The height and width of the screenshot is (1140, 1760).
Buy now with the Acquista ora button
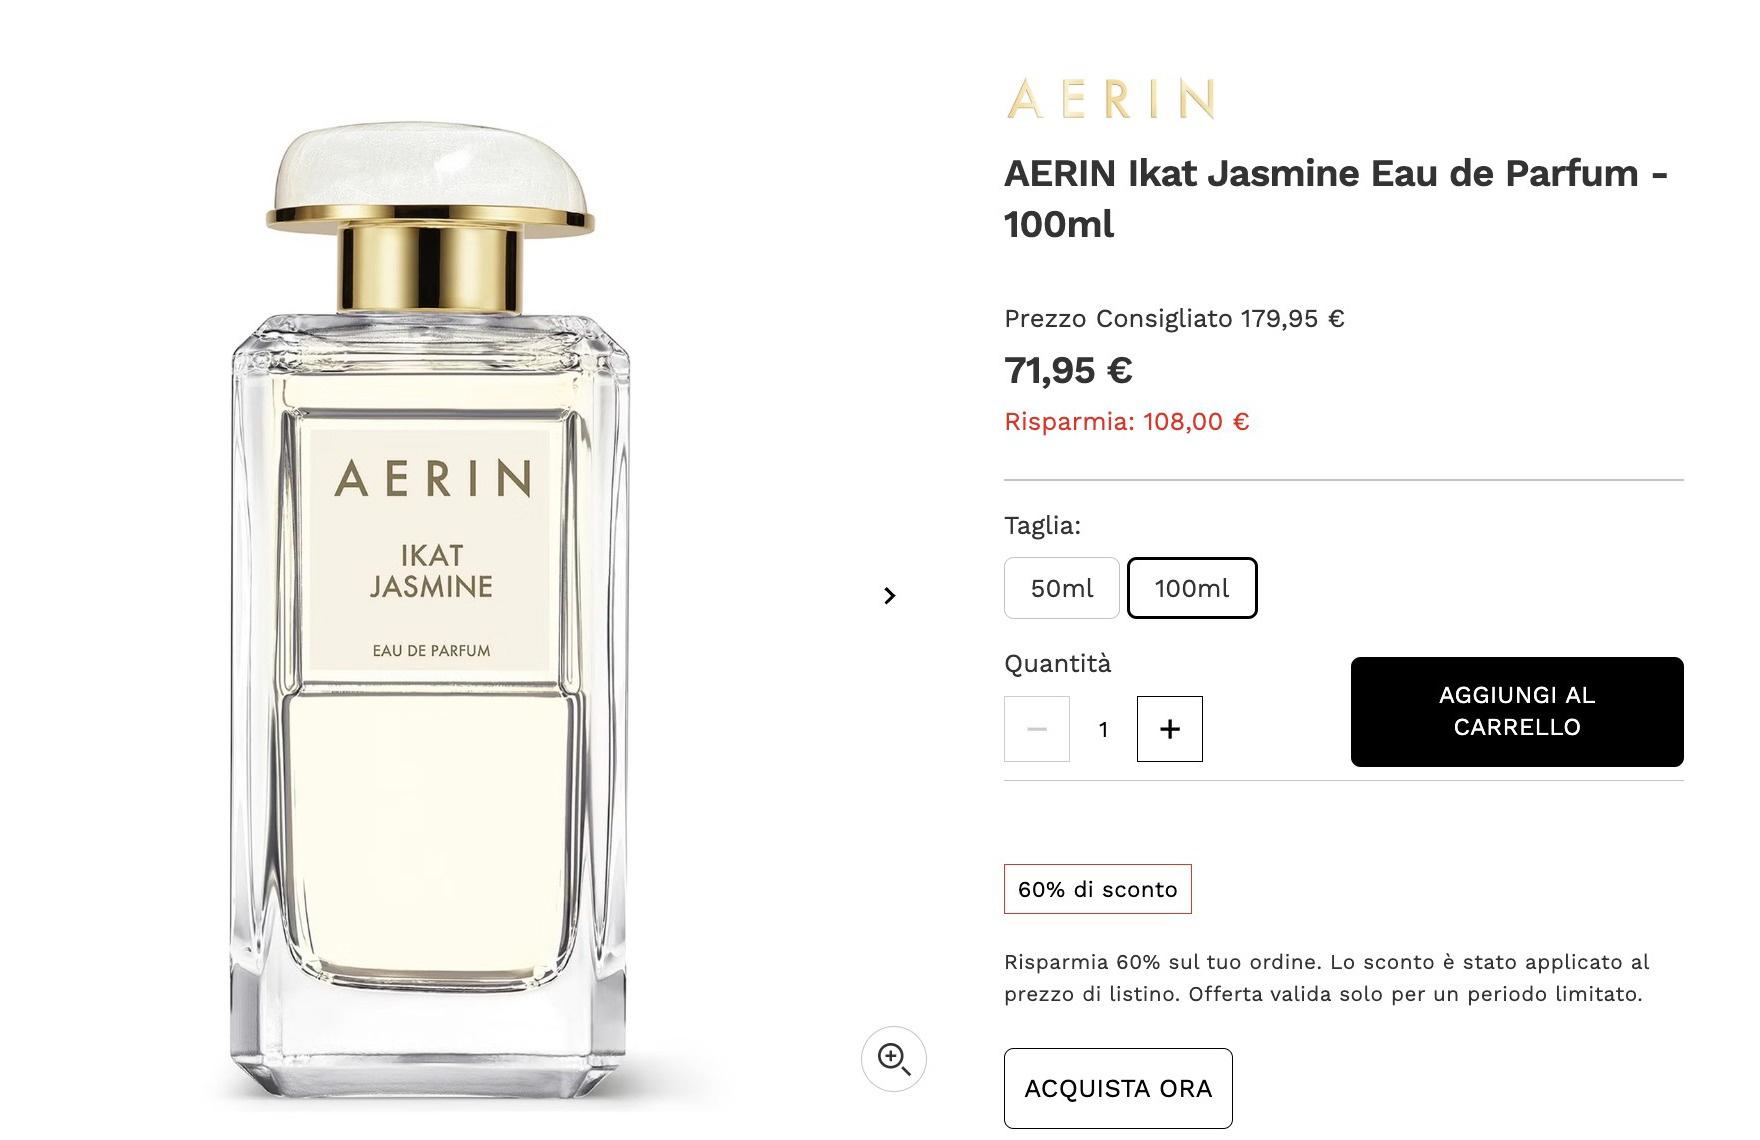1118,1088
